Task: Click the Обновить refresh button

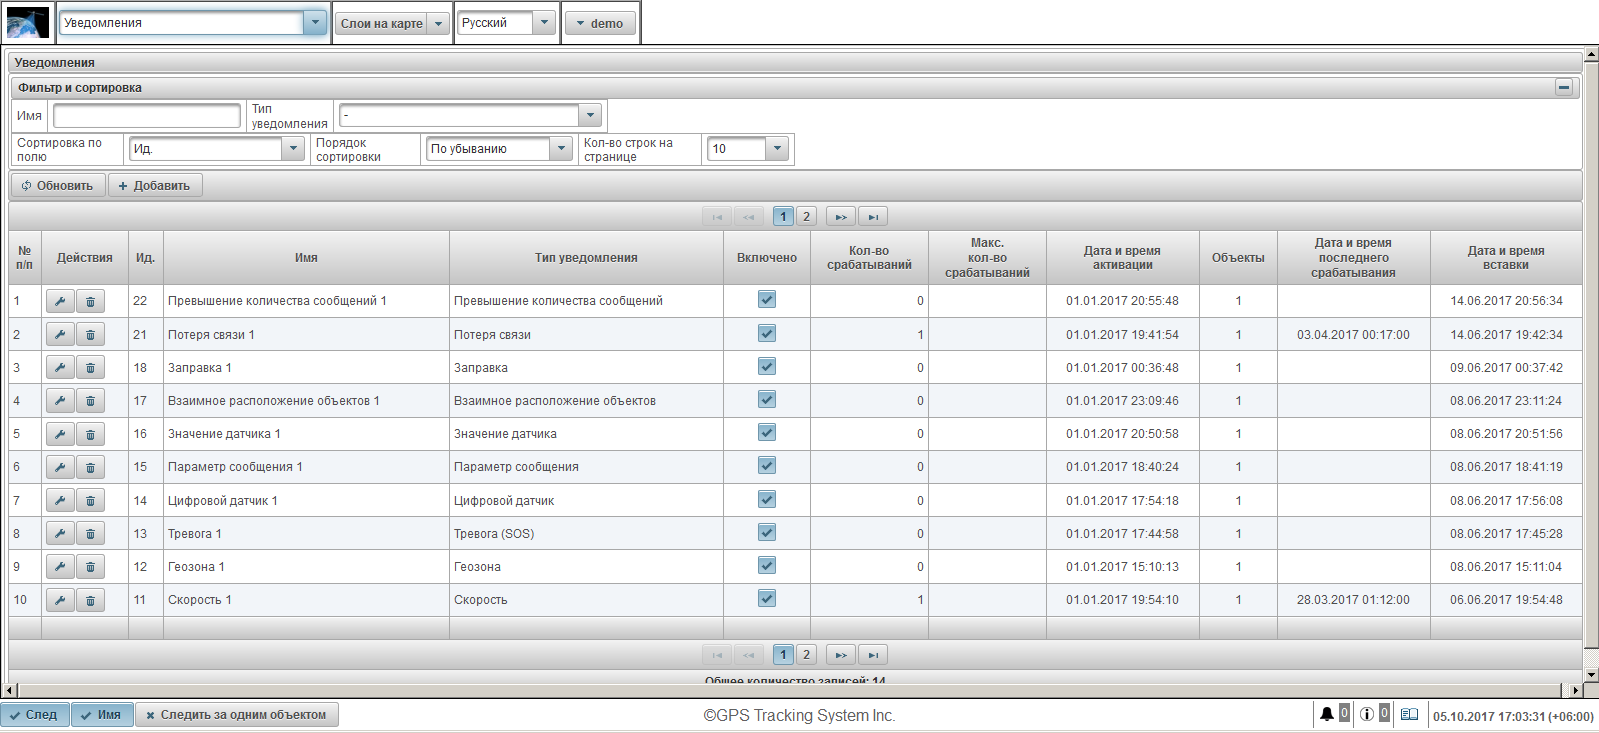Action: click(x=58, y=186)
